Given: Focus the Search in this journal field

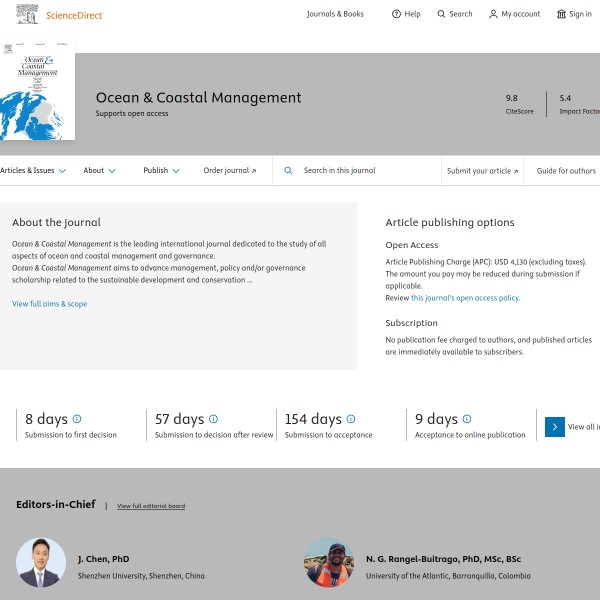Looking at the screenshot, I should pyautogui.click(x=365, y=171).
